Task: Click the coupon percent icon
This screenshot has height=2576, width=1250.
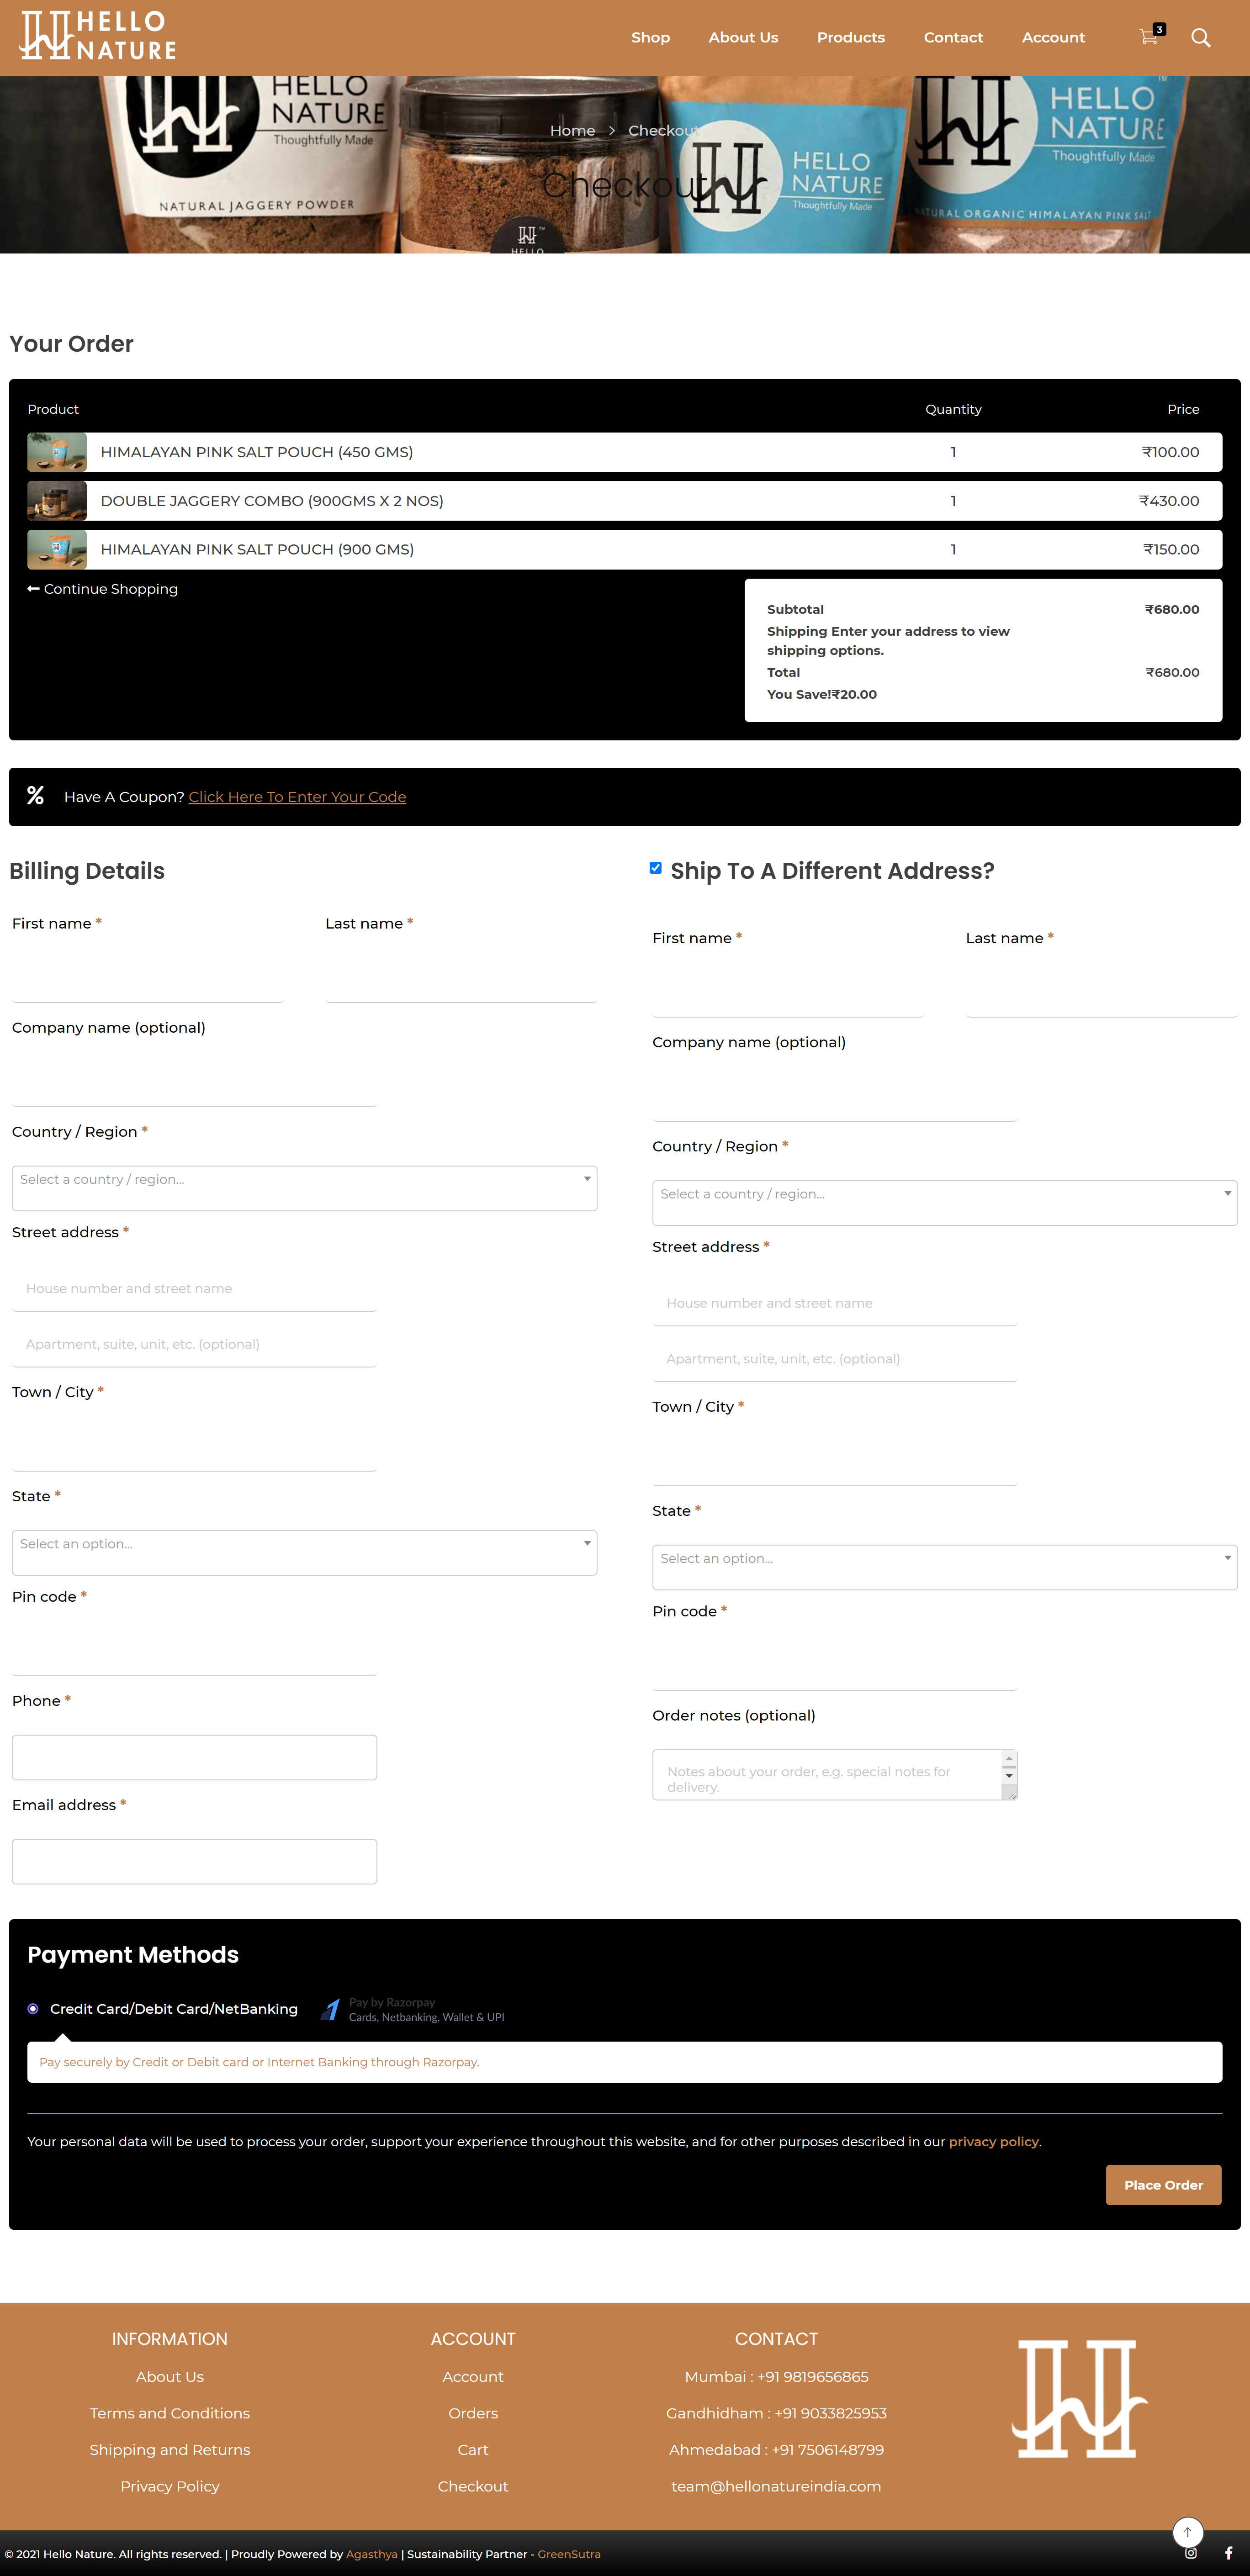Action: coord(36,796)
